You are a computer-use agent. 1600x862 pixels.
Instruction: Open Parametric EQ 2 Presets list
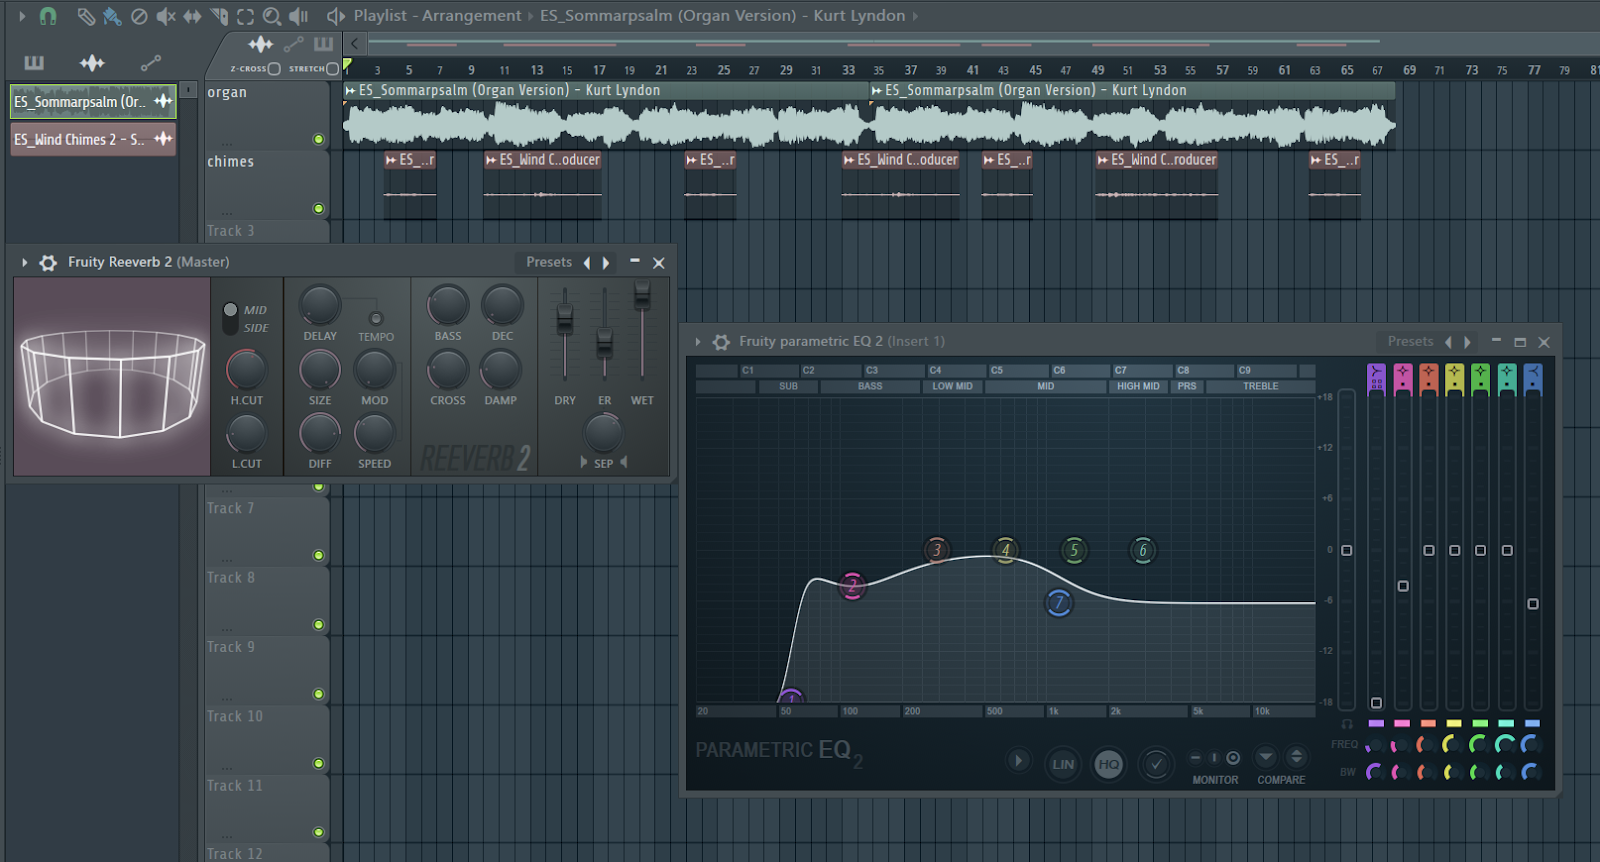click(x=1410, y=341)
